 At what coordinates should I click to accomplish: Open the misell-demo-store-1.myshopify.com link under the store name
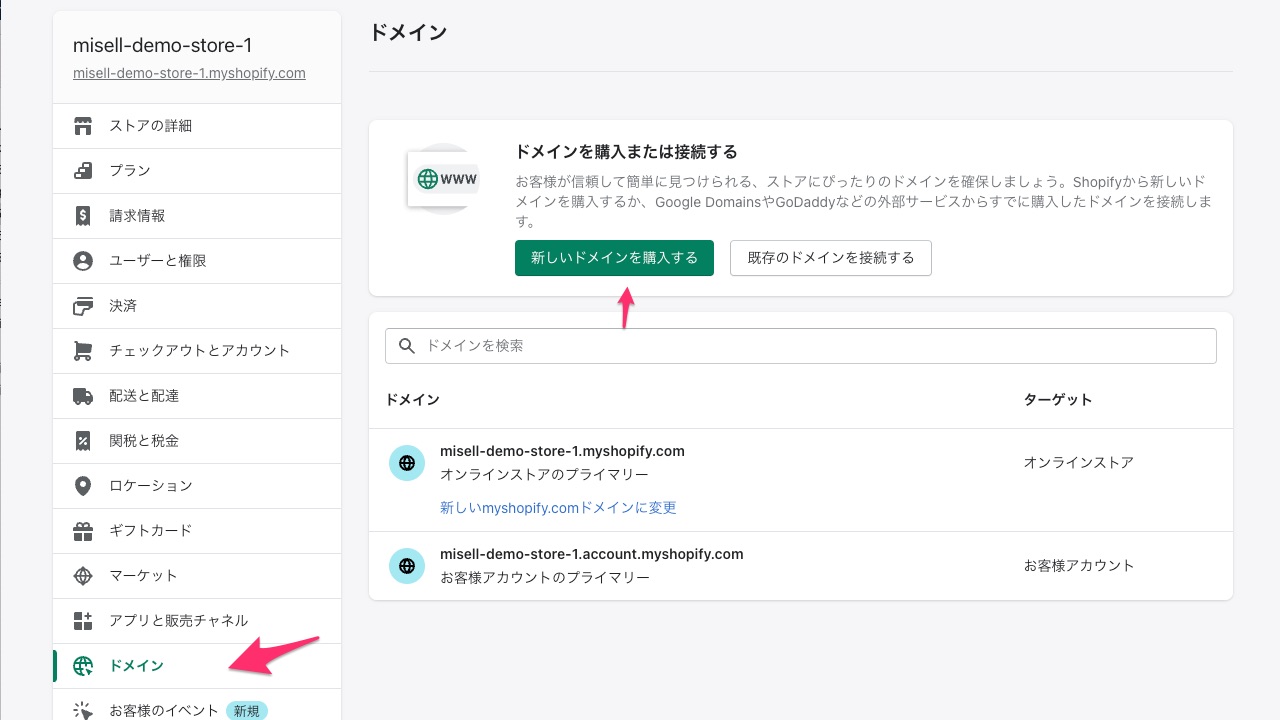pos(189,73)
